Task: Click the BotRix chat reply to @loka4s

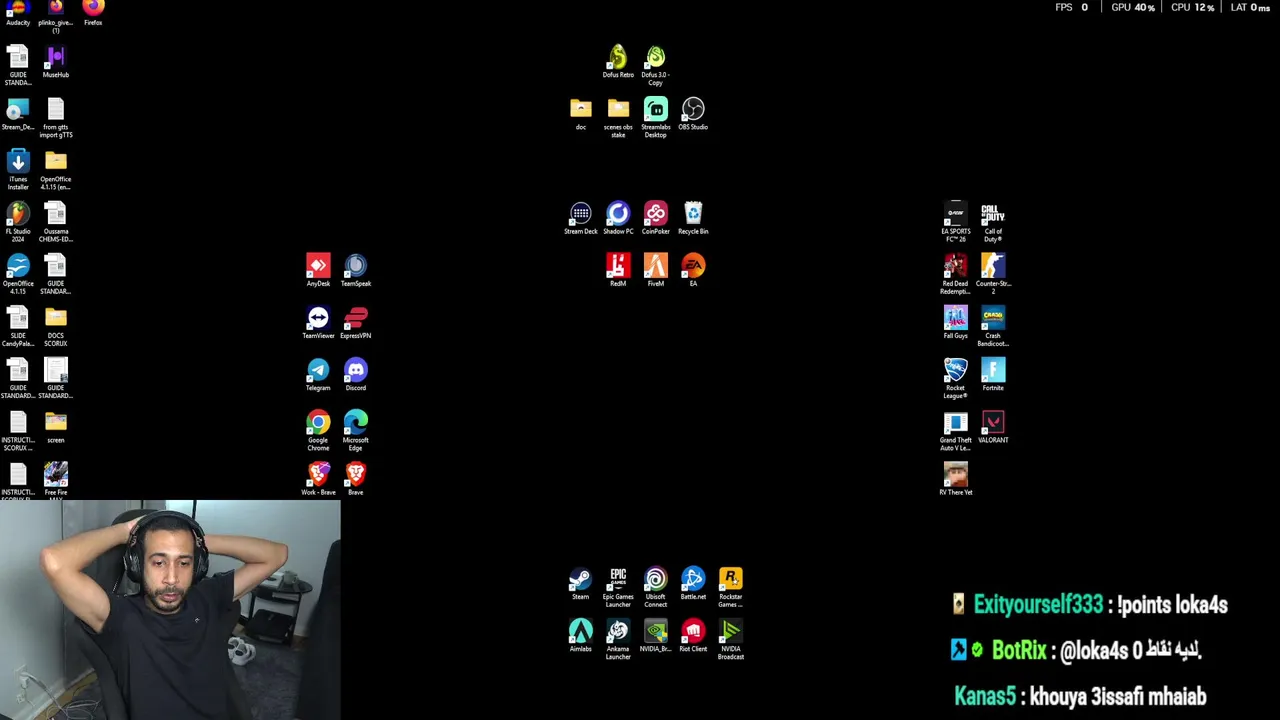Action: 1076,650
